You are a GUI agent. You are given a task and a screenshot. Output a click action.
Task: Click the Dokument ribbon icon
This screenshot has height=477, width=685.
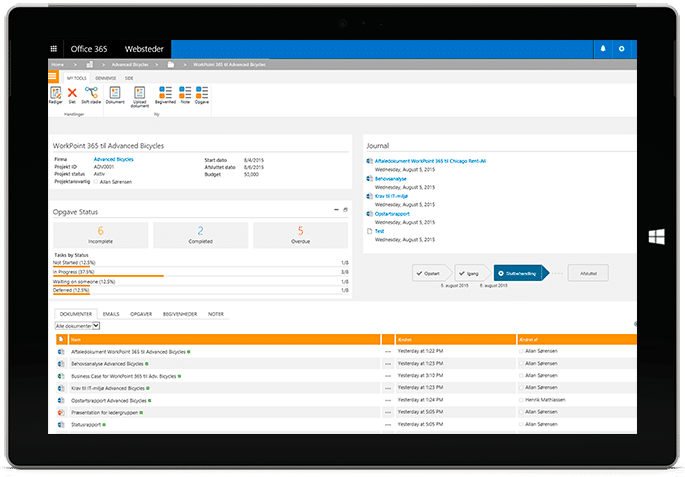pyautogui.click(x=115, y=95)
